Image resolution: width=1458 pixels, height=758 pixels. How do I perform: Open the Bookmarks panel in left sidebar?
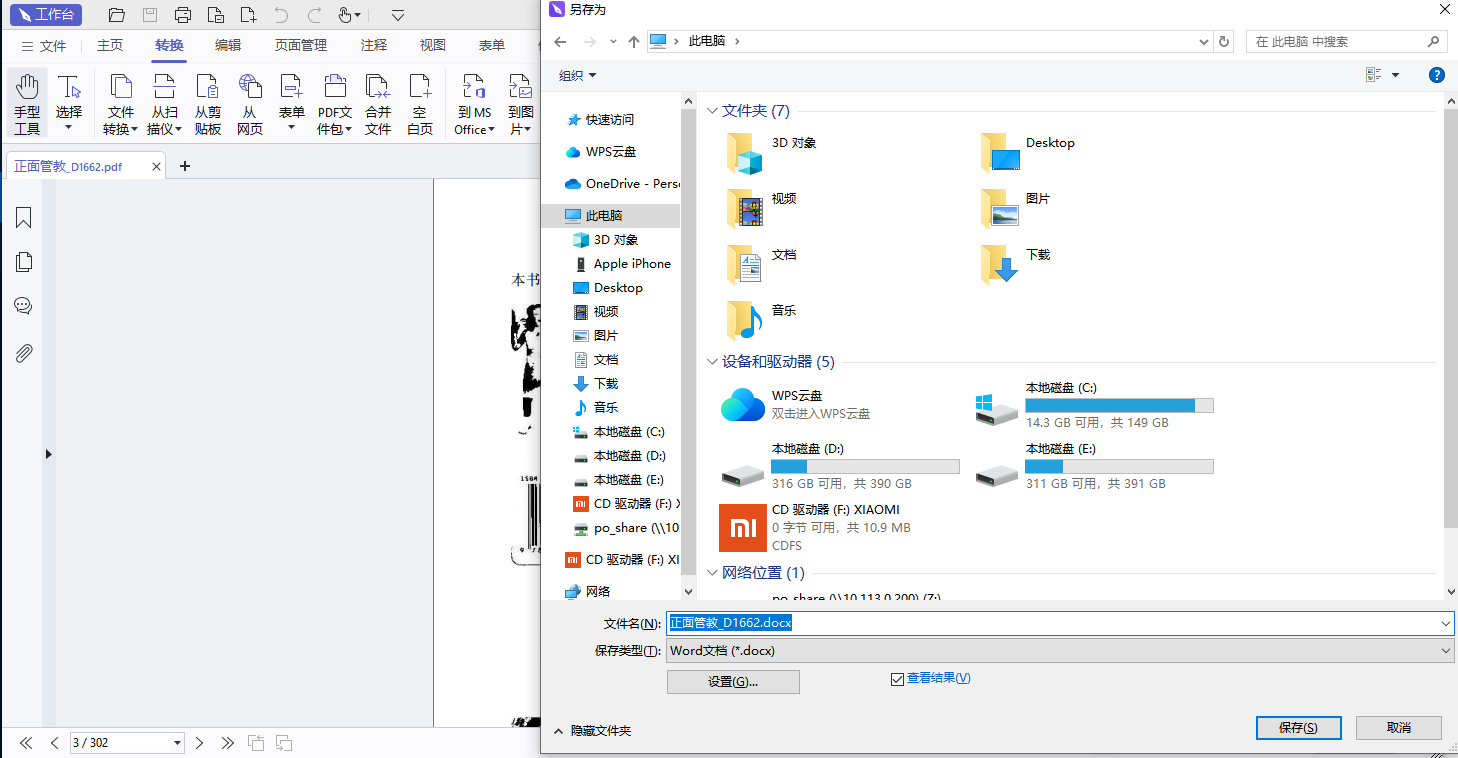click(x=24, y=218)
